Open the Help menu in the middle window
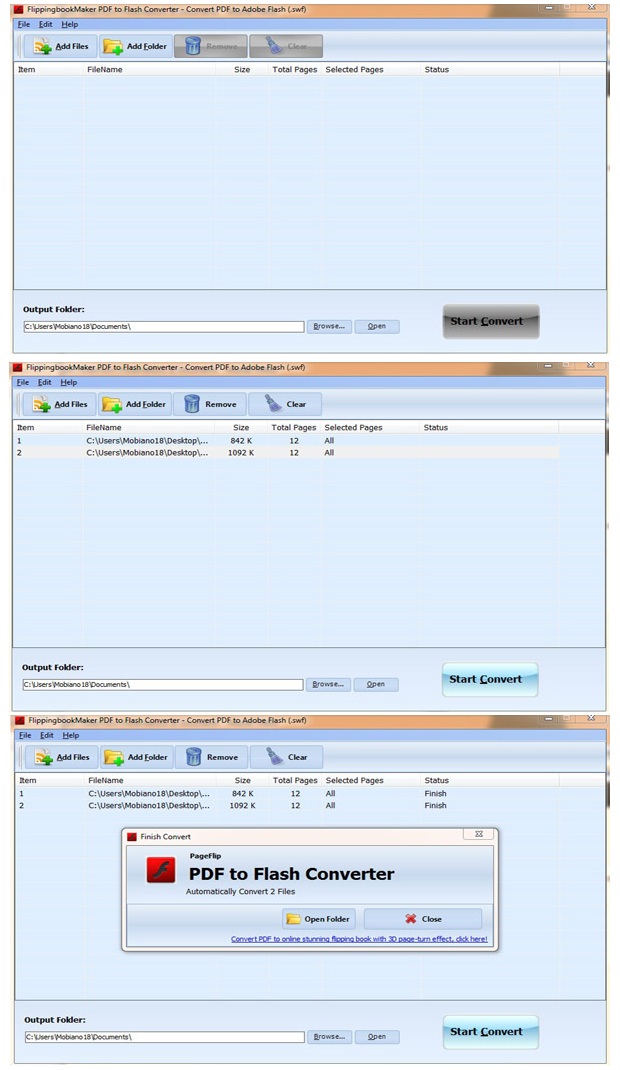The image size is (620, 1070). click(x=69, y=383)
